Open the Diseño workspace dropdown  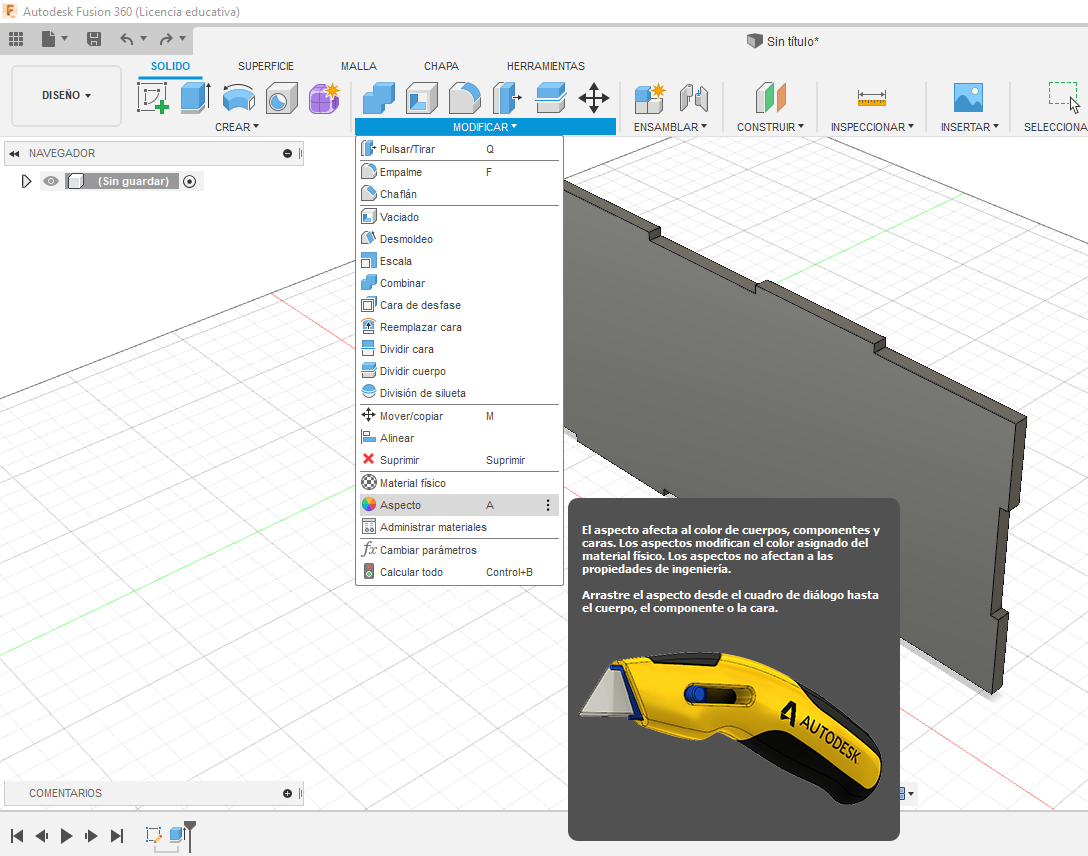tap(67, 95)
